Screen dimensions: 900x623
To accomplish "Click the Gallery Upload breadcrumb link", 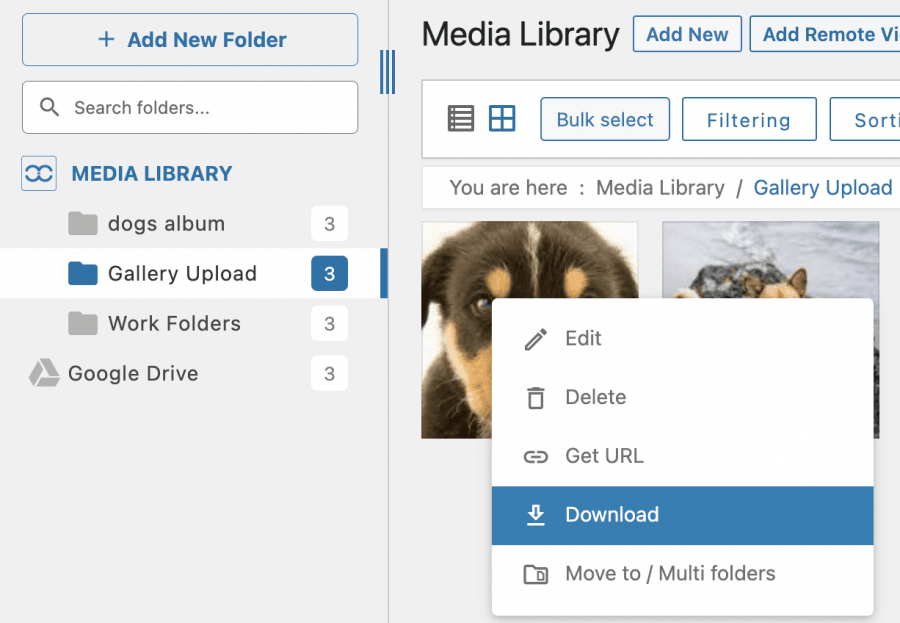I will [822, 188].
